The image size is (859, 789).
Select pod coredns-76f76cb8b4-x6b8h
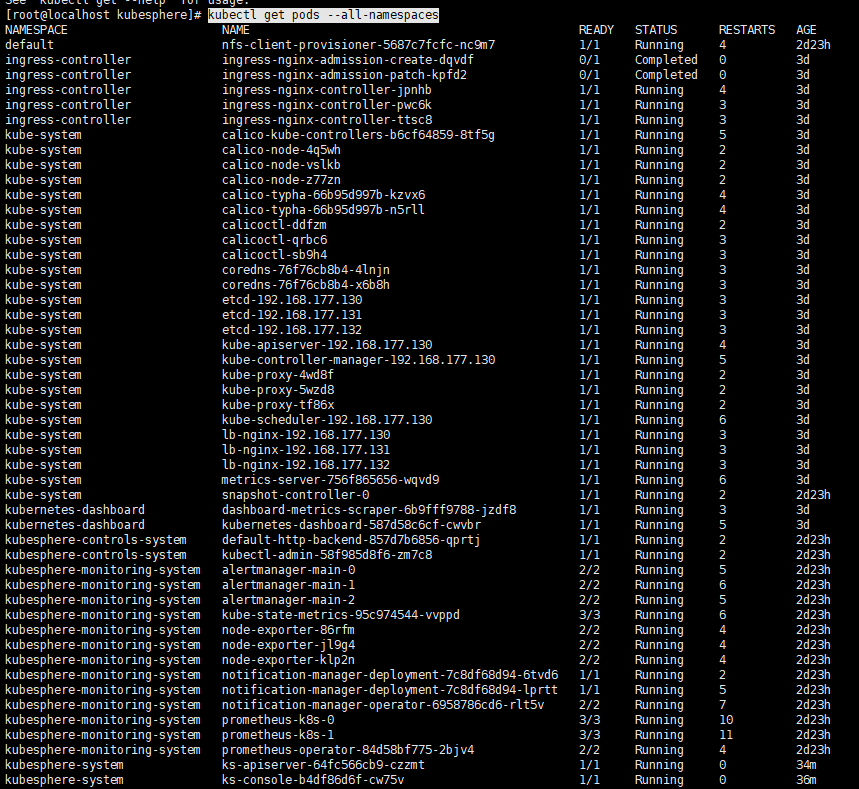click(x=306, y=285)
